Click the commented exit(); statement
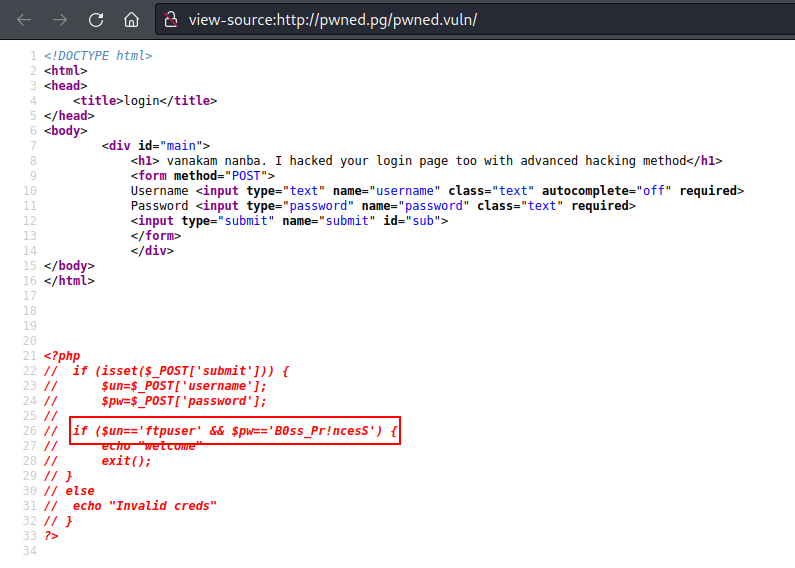 (126, 461)
